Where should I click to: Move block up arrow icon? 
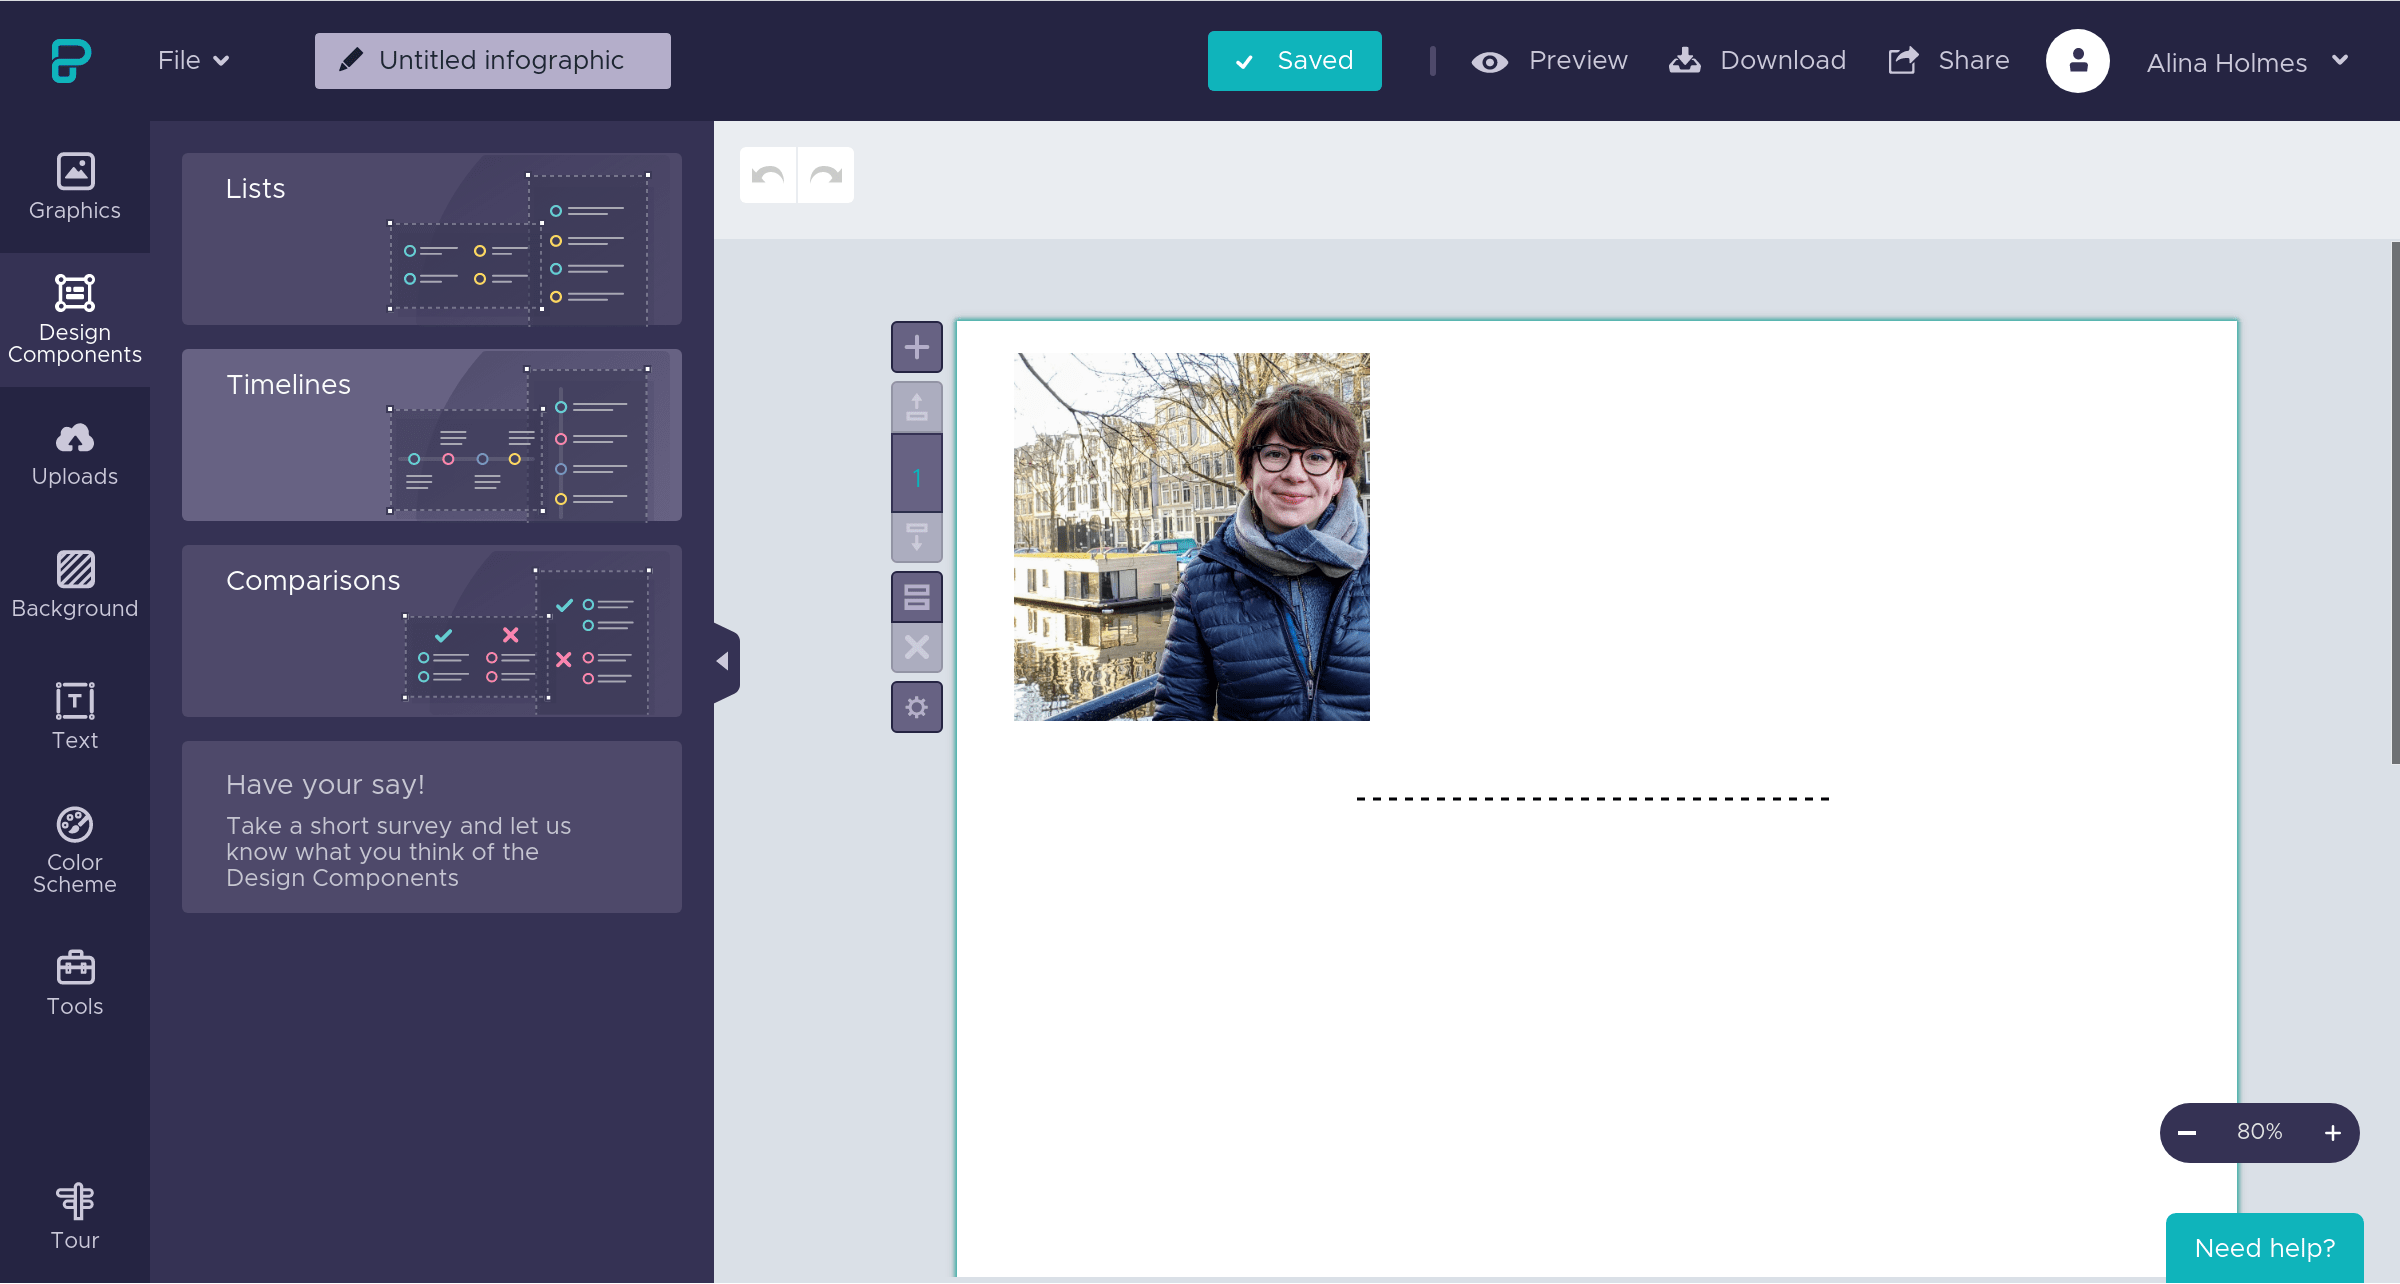pos(917,407)
